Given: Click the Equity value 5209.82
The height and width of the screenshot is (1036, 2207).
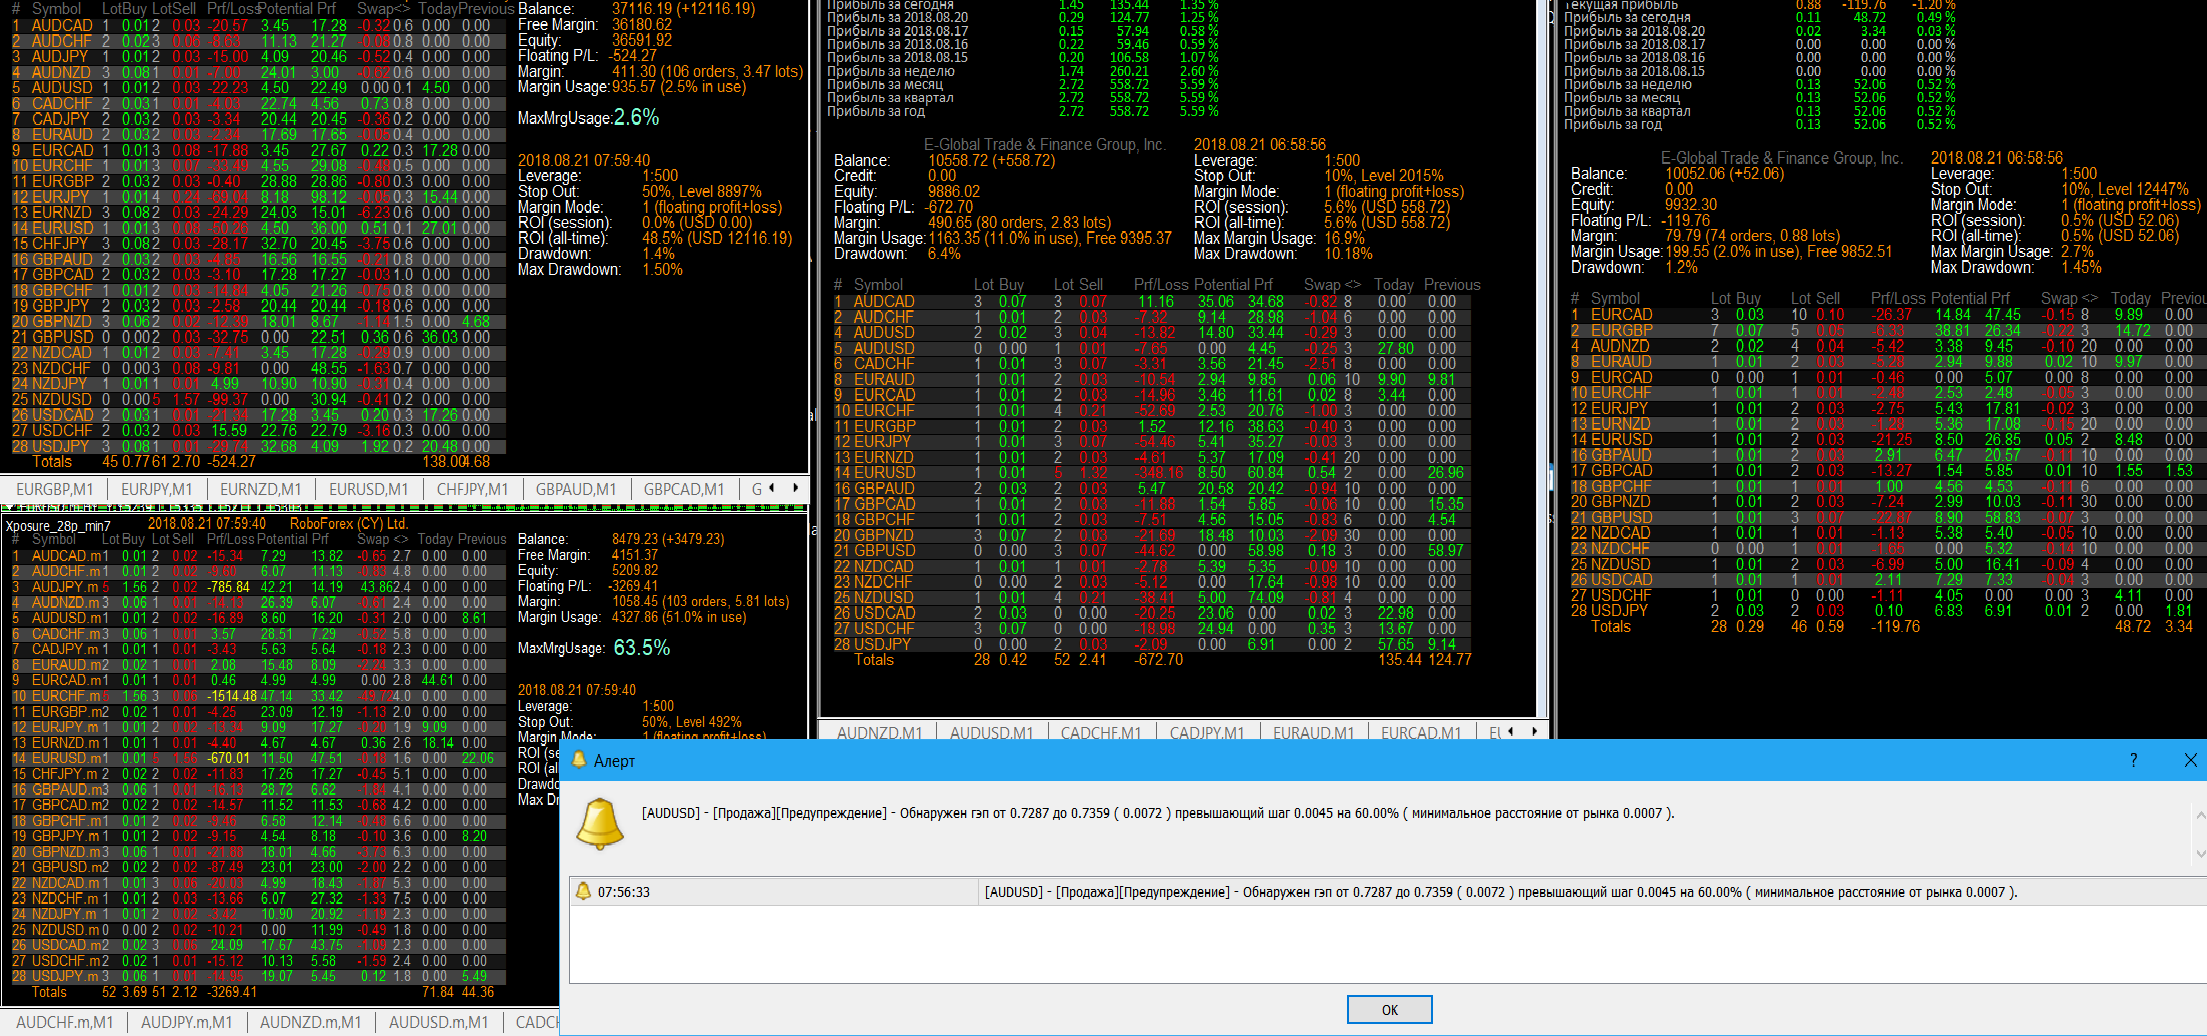Looking at the screenshot, I should coord(635,570).
